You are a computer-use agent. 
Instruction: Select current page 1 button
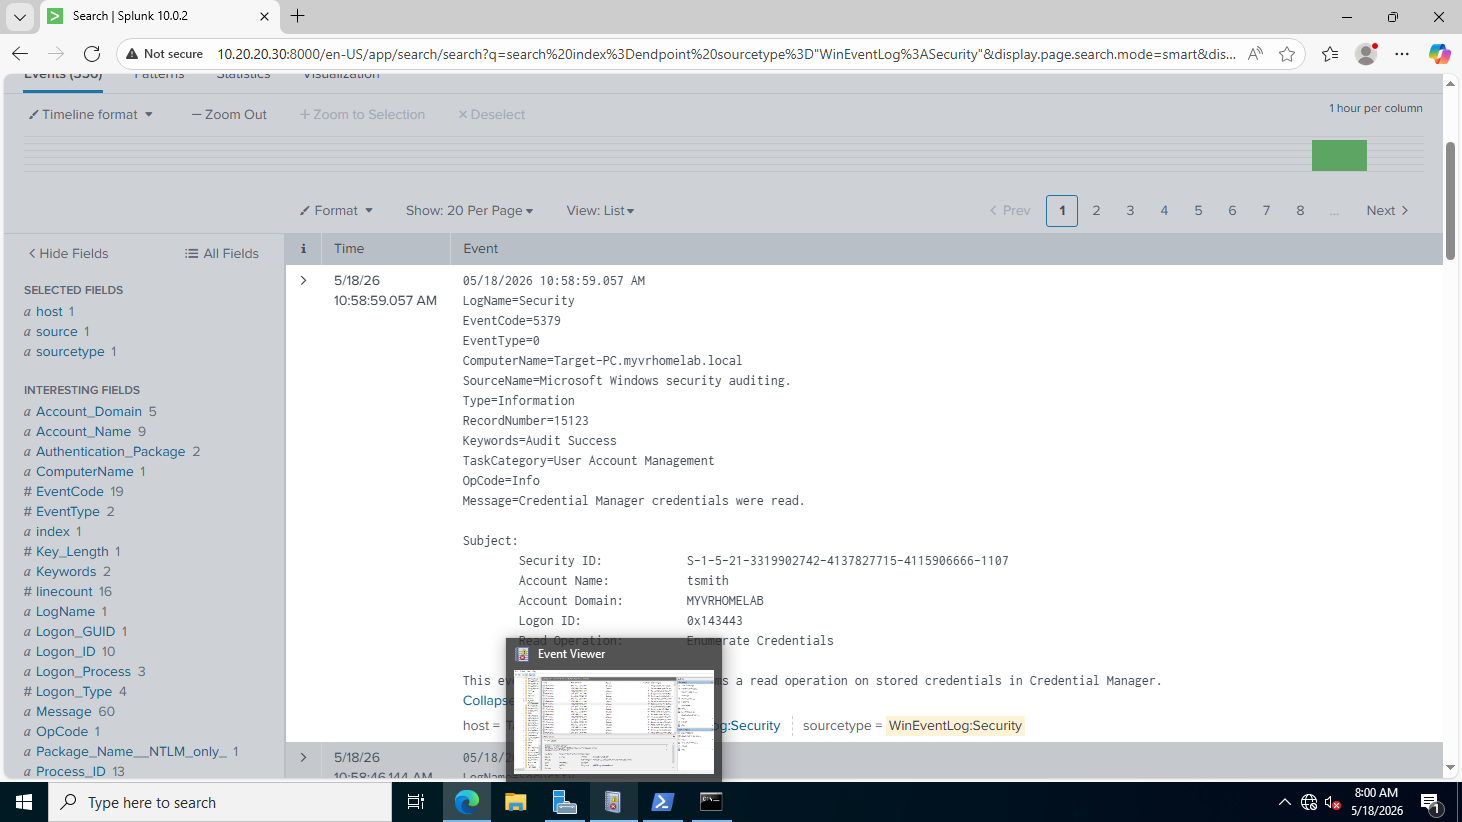pyautogui.click(x=1062, y=210)
